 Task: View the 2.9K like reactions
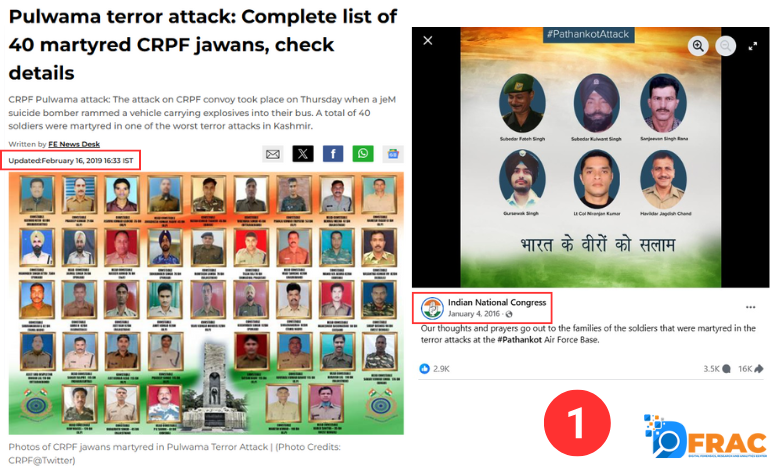click(435, 369)
